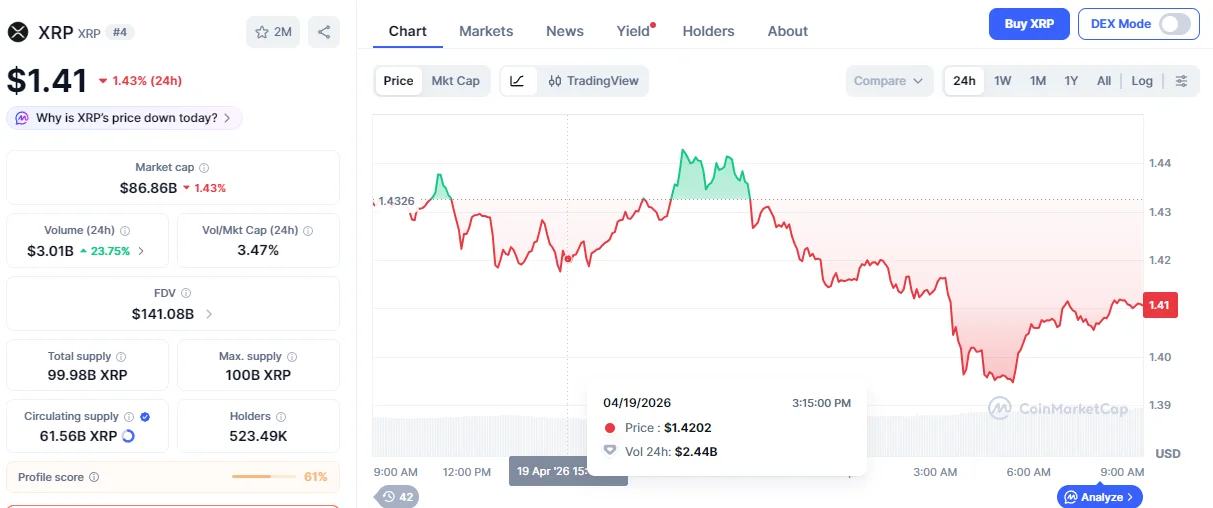
Task: Click the XRP coin logo icon
Action: click(x=18, y=32)
